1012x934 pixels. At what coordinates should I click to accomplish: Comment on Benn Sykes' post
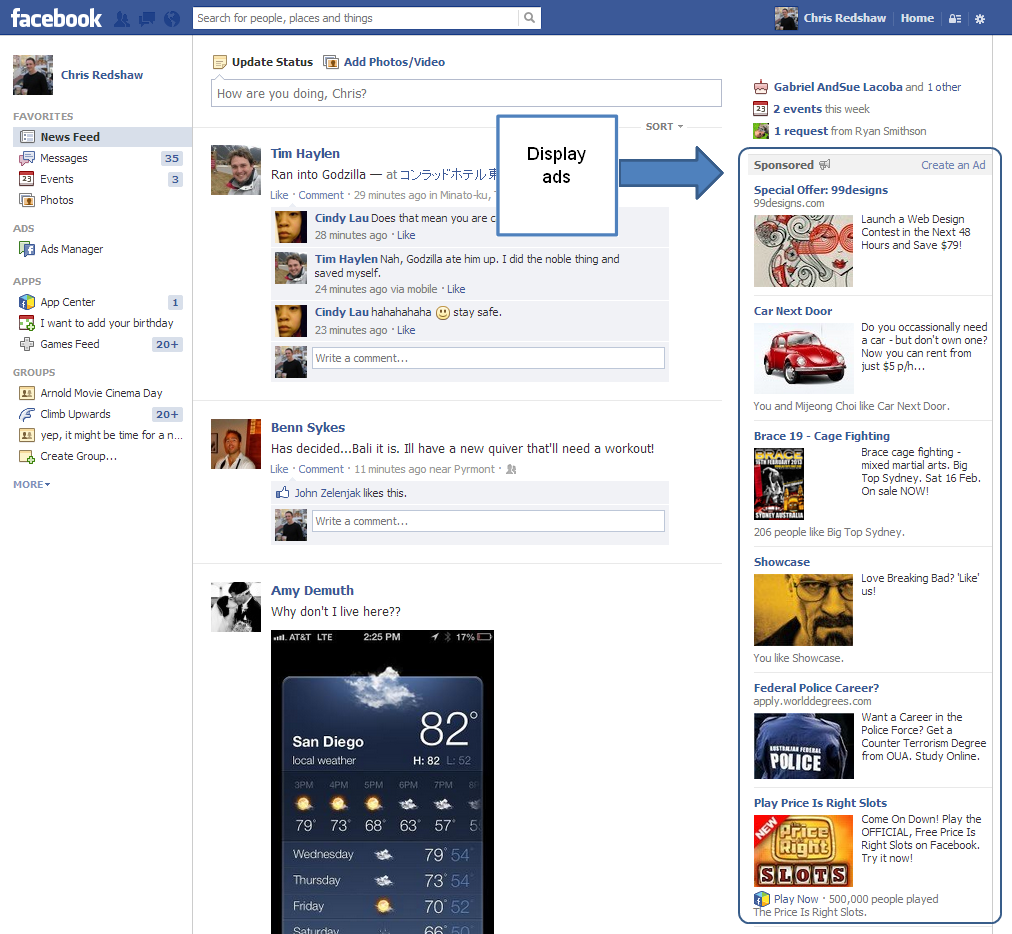321,469
